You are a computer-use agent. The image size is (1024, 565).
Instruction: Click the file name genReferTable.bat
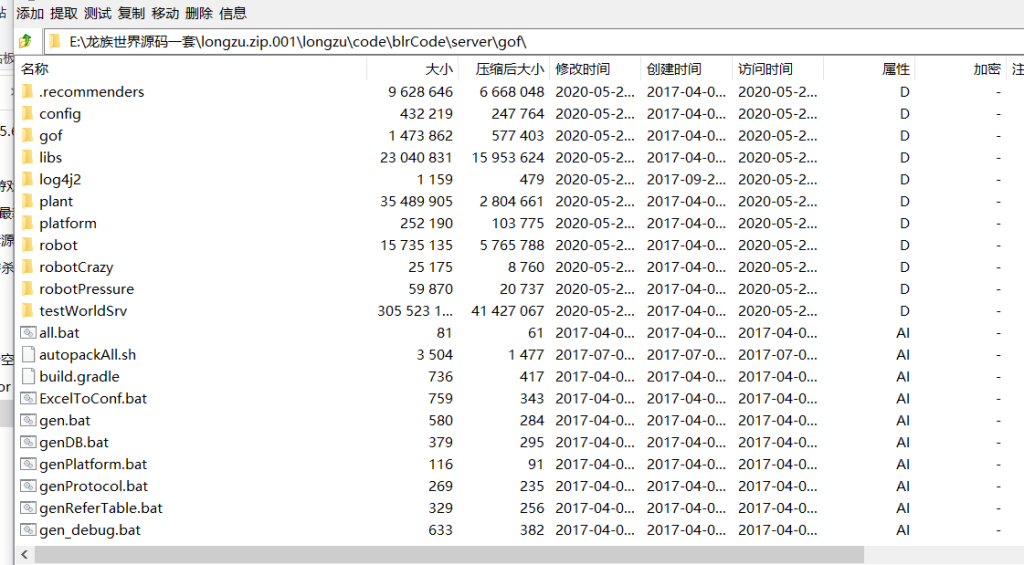[101, 508]
